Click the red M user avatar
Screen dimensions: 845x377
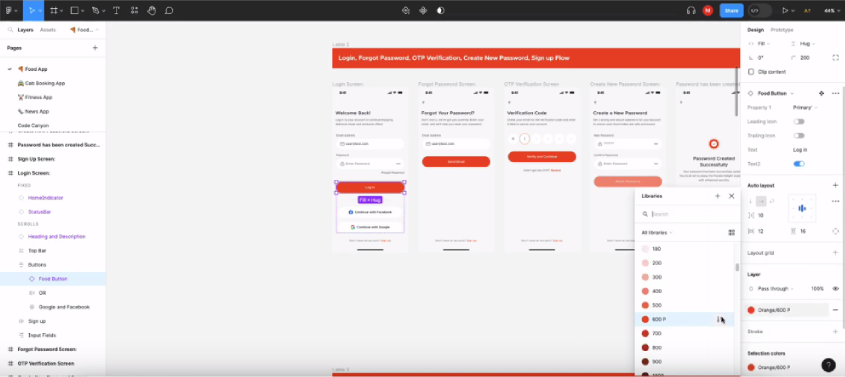[708, 10]
